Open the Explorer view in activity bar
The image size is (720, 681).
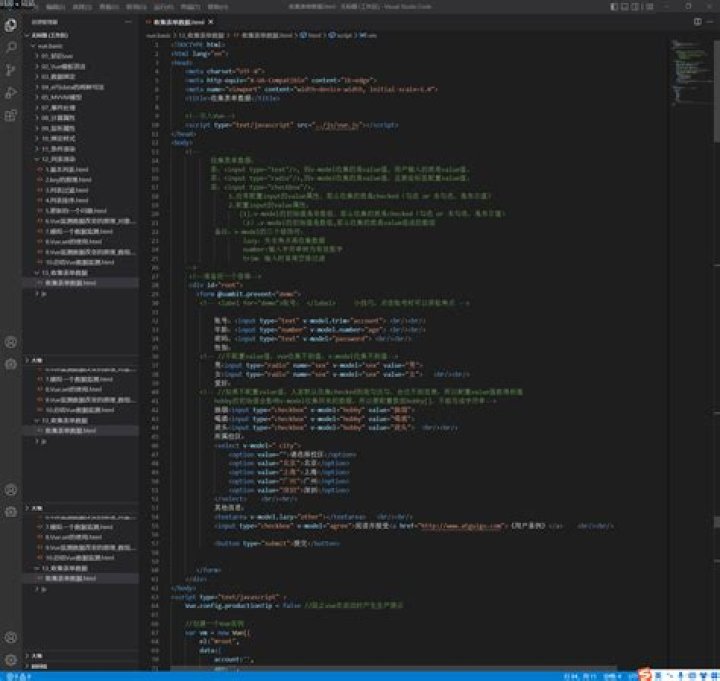click(11, 25)
